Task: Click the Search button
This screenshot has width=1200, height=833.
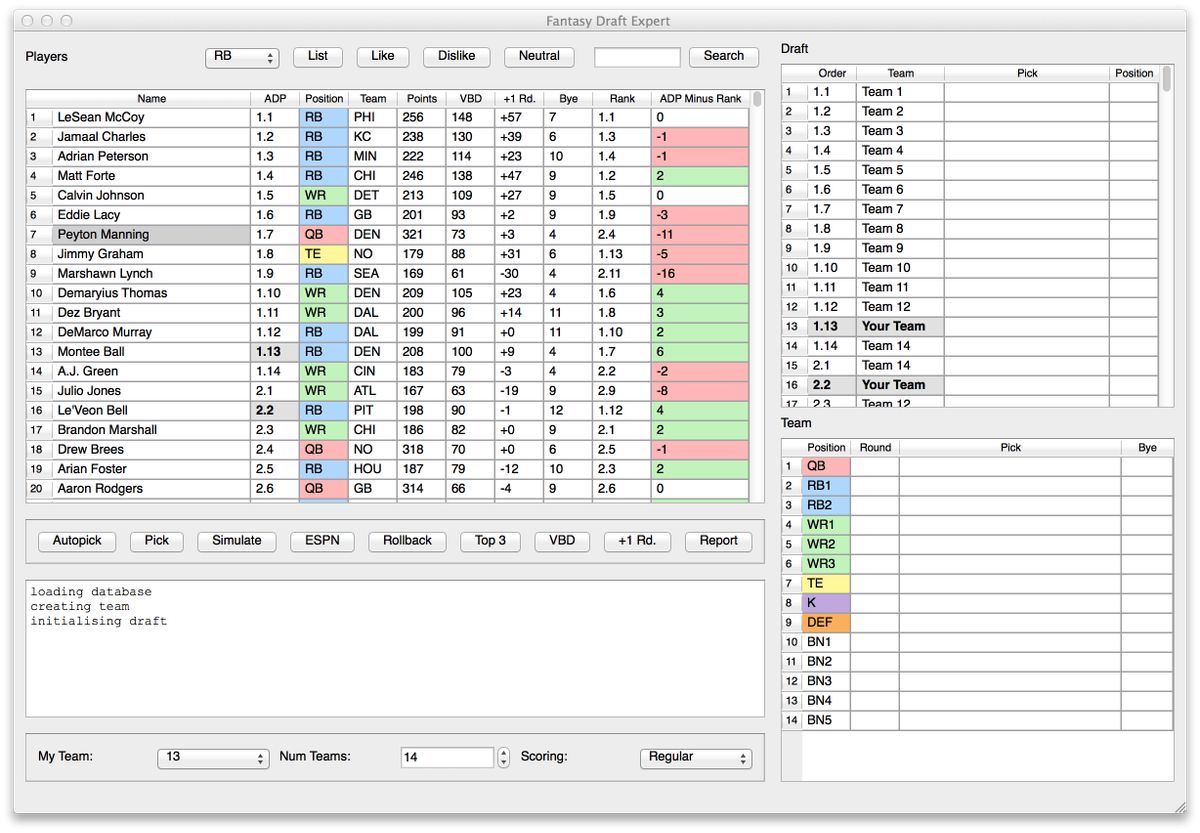Action: [723, 56]
